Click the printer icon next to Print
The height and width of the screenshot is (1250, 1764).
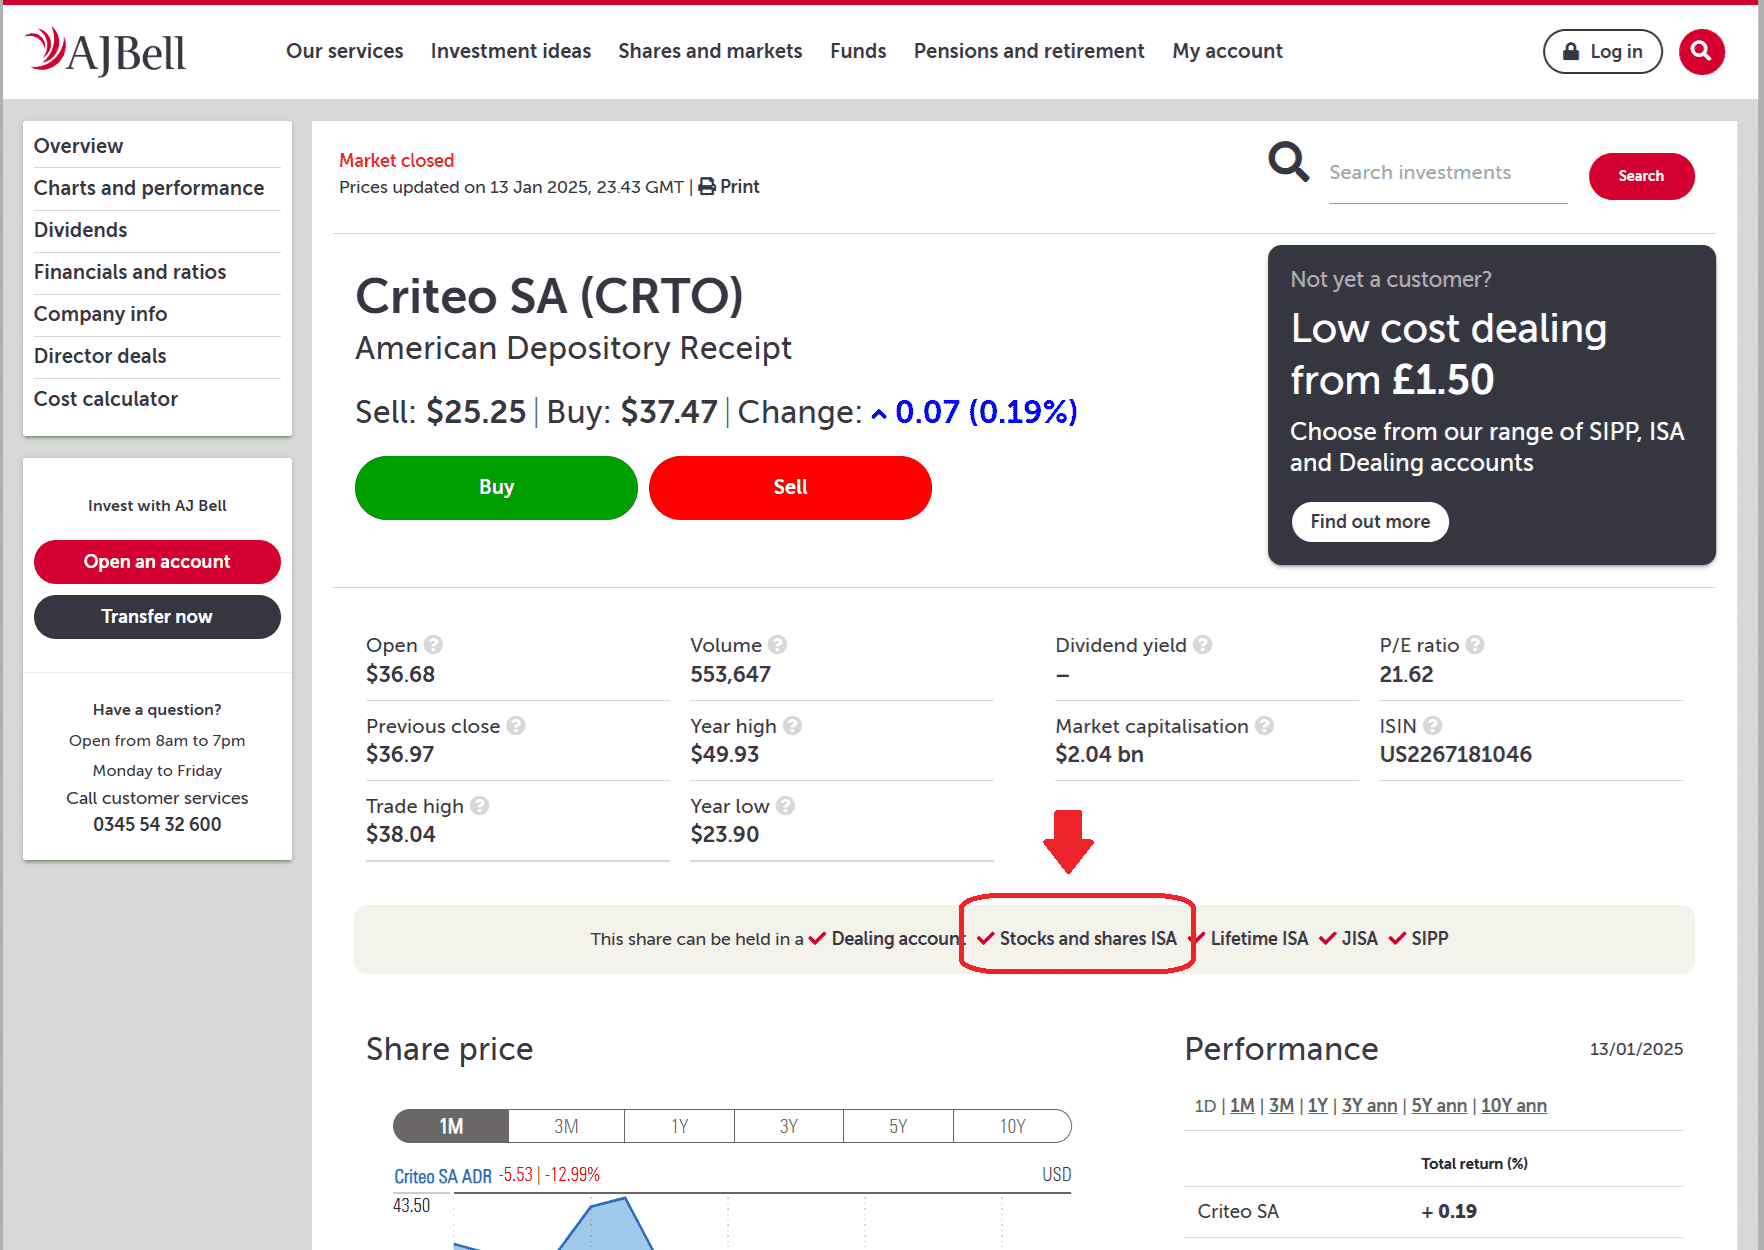(x=707, y=186)
